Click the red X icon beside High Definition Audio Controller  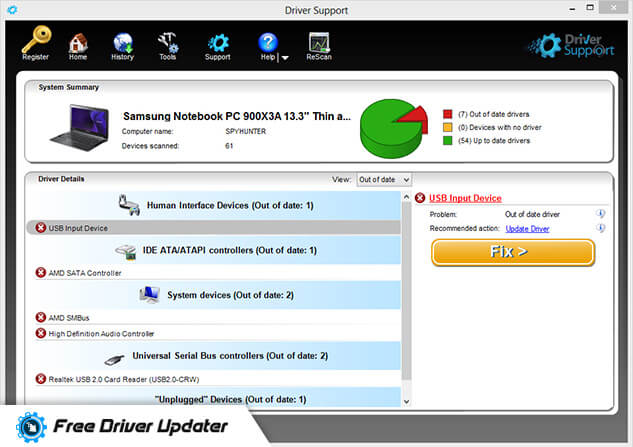tap(41, 333)
